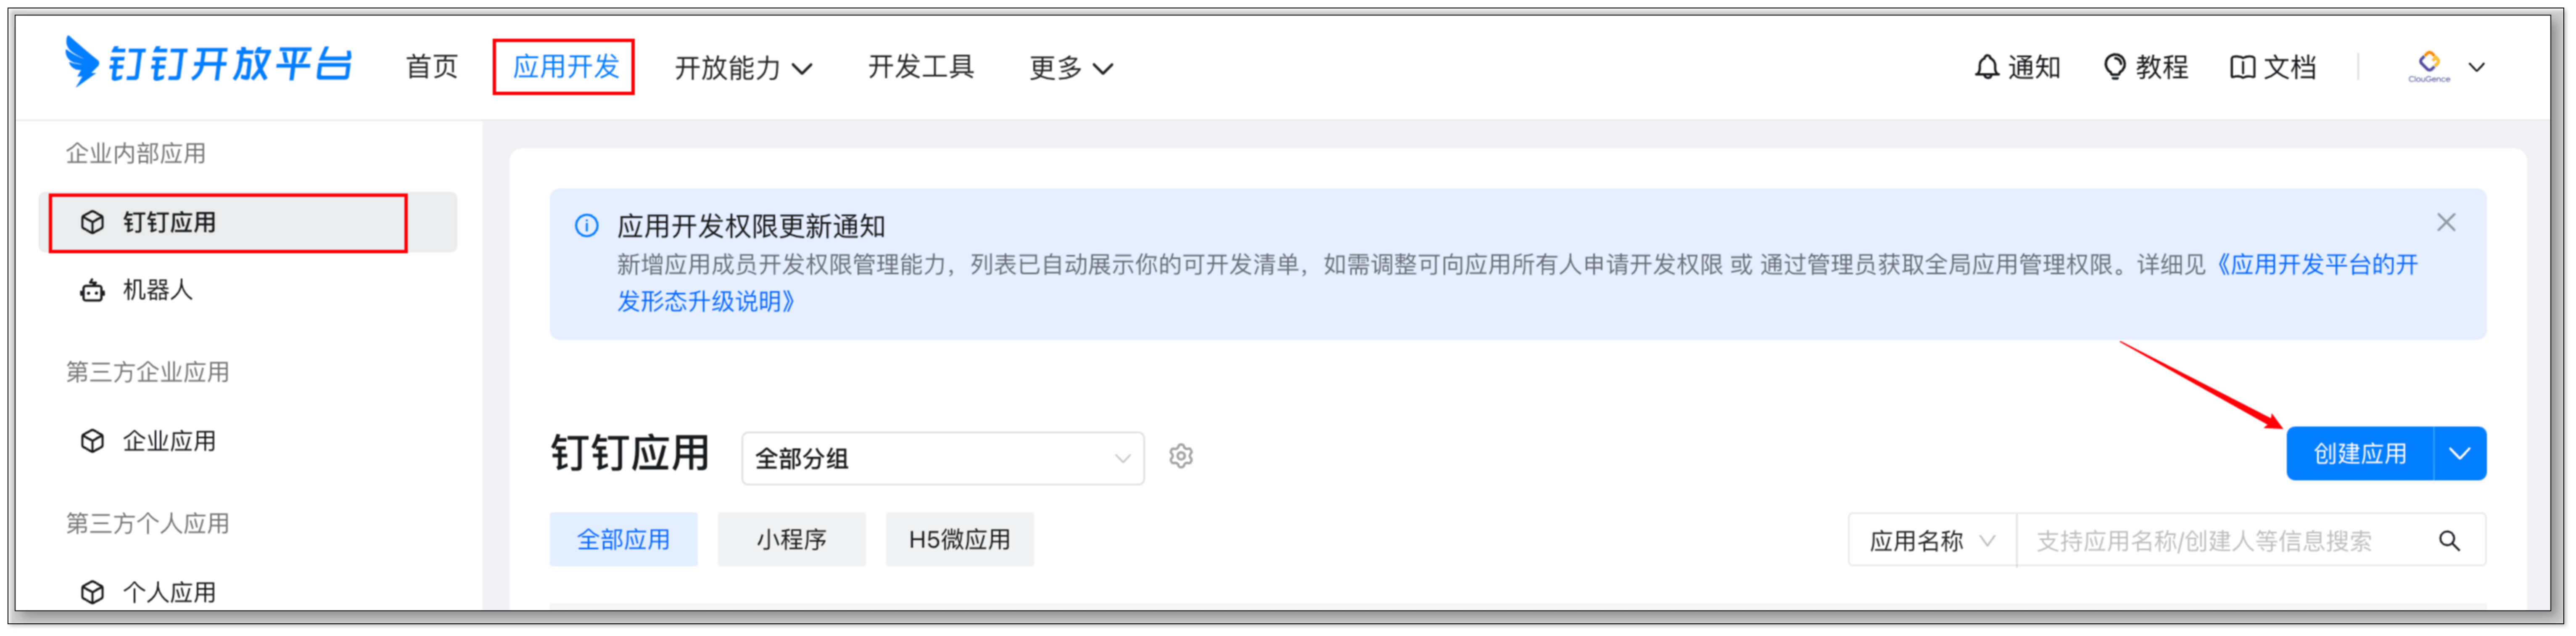Click the application search input field
This screenshot has height=636, width=2576.
(x=2220, y=541)
